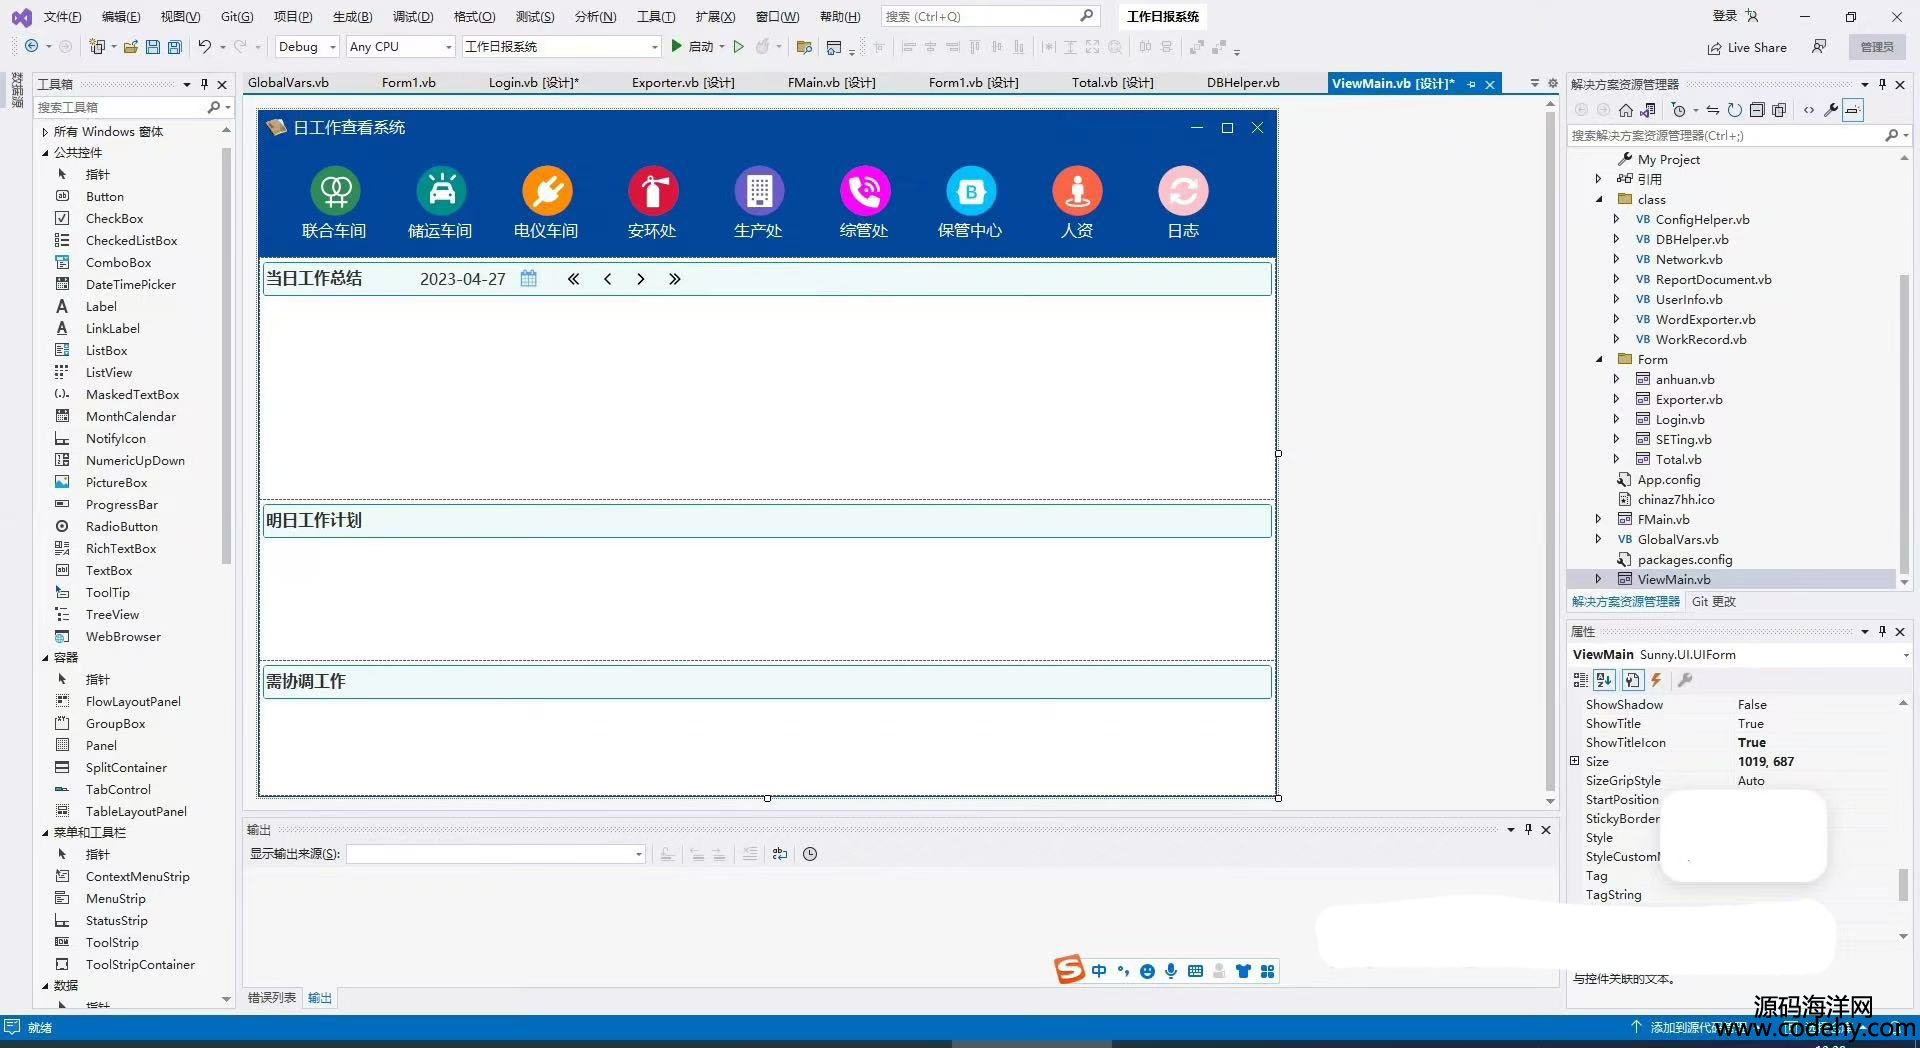1920x1048 pixels.
Task: Click the 保管中心 icon
Action: [971, 190]
